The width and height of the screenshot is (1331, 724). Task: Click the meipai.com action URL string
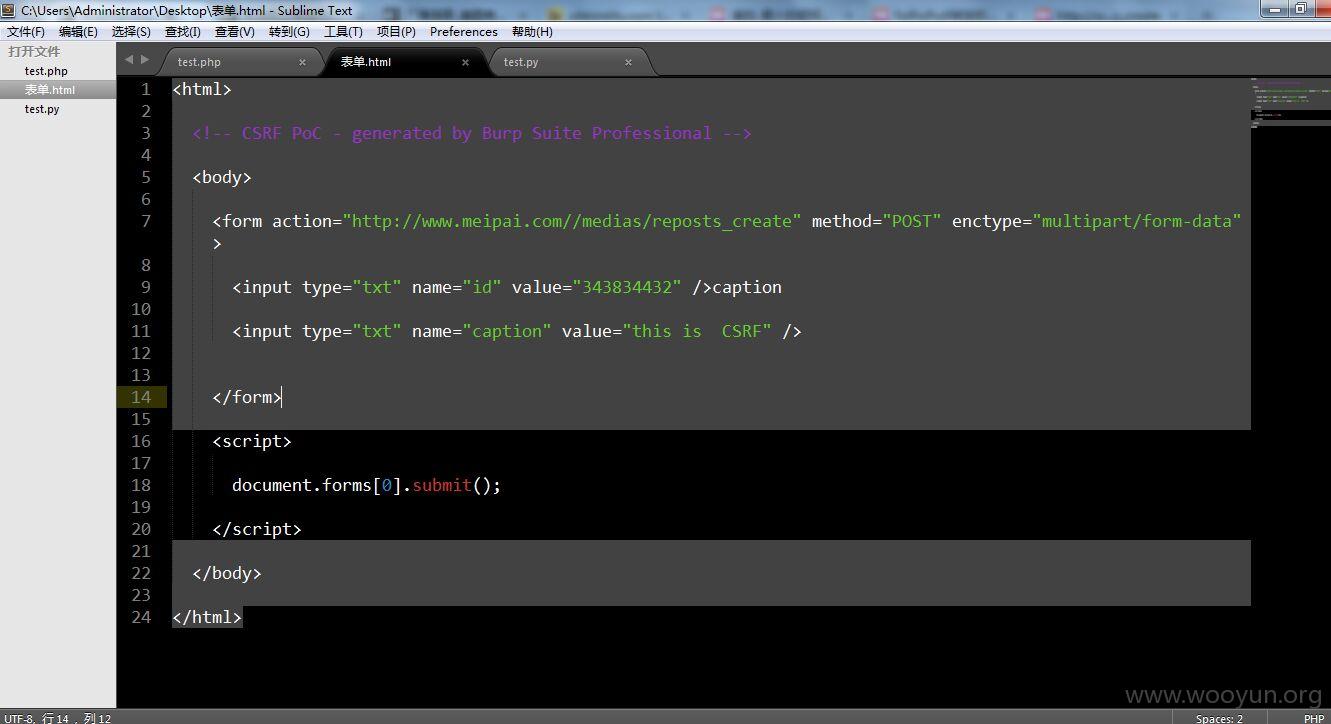572,221
